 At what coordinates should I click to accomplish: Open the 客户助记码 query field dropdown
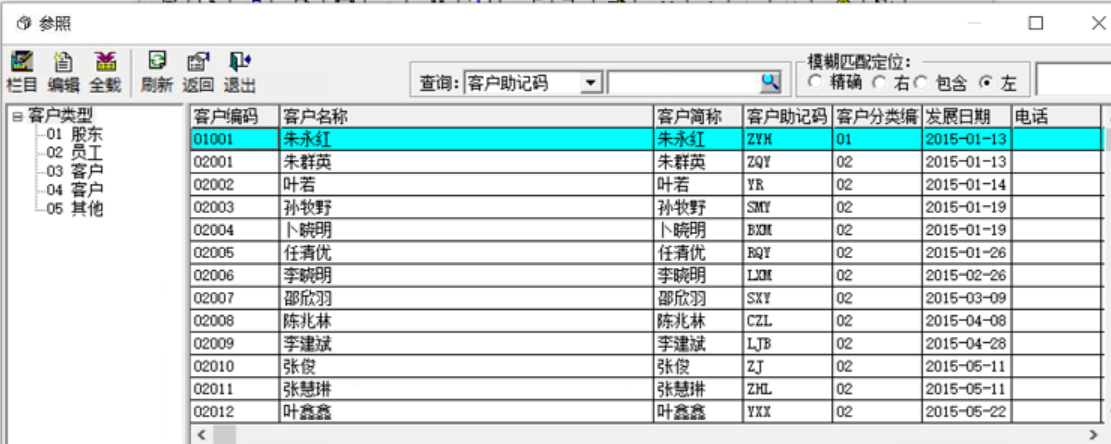(x=590, y=84)
